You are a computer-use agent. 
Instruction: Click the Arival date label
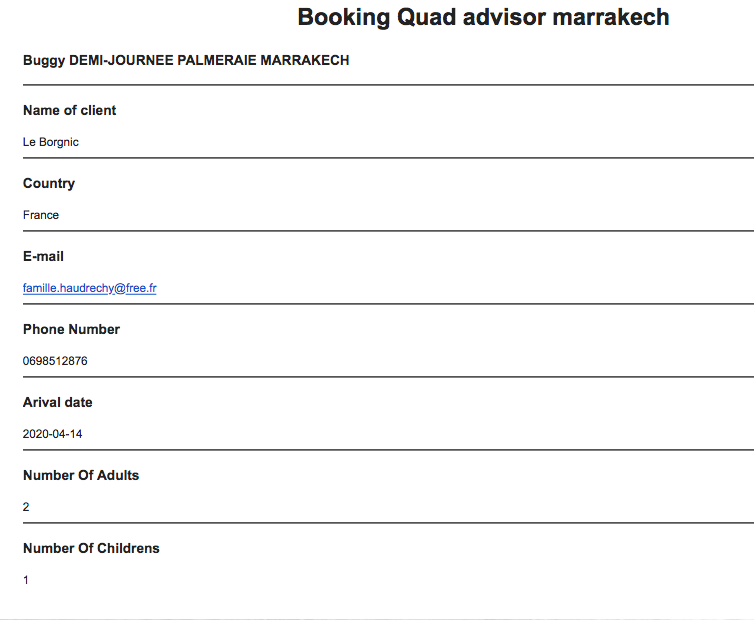58,402
